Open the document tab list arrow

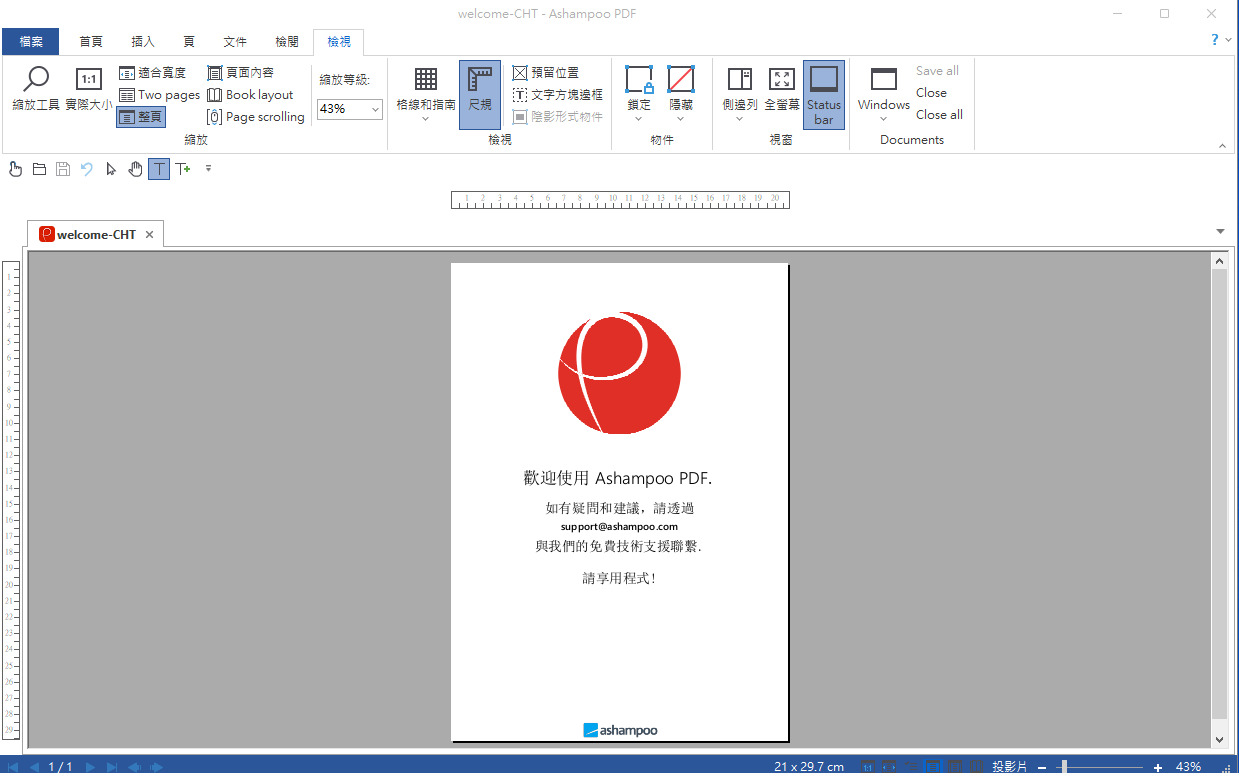(1220, 231)
